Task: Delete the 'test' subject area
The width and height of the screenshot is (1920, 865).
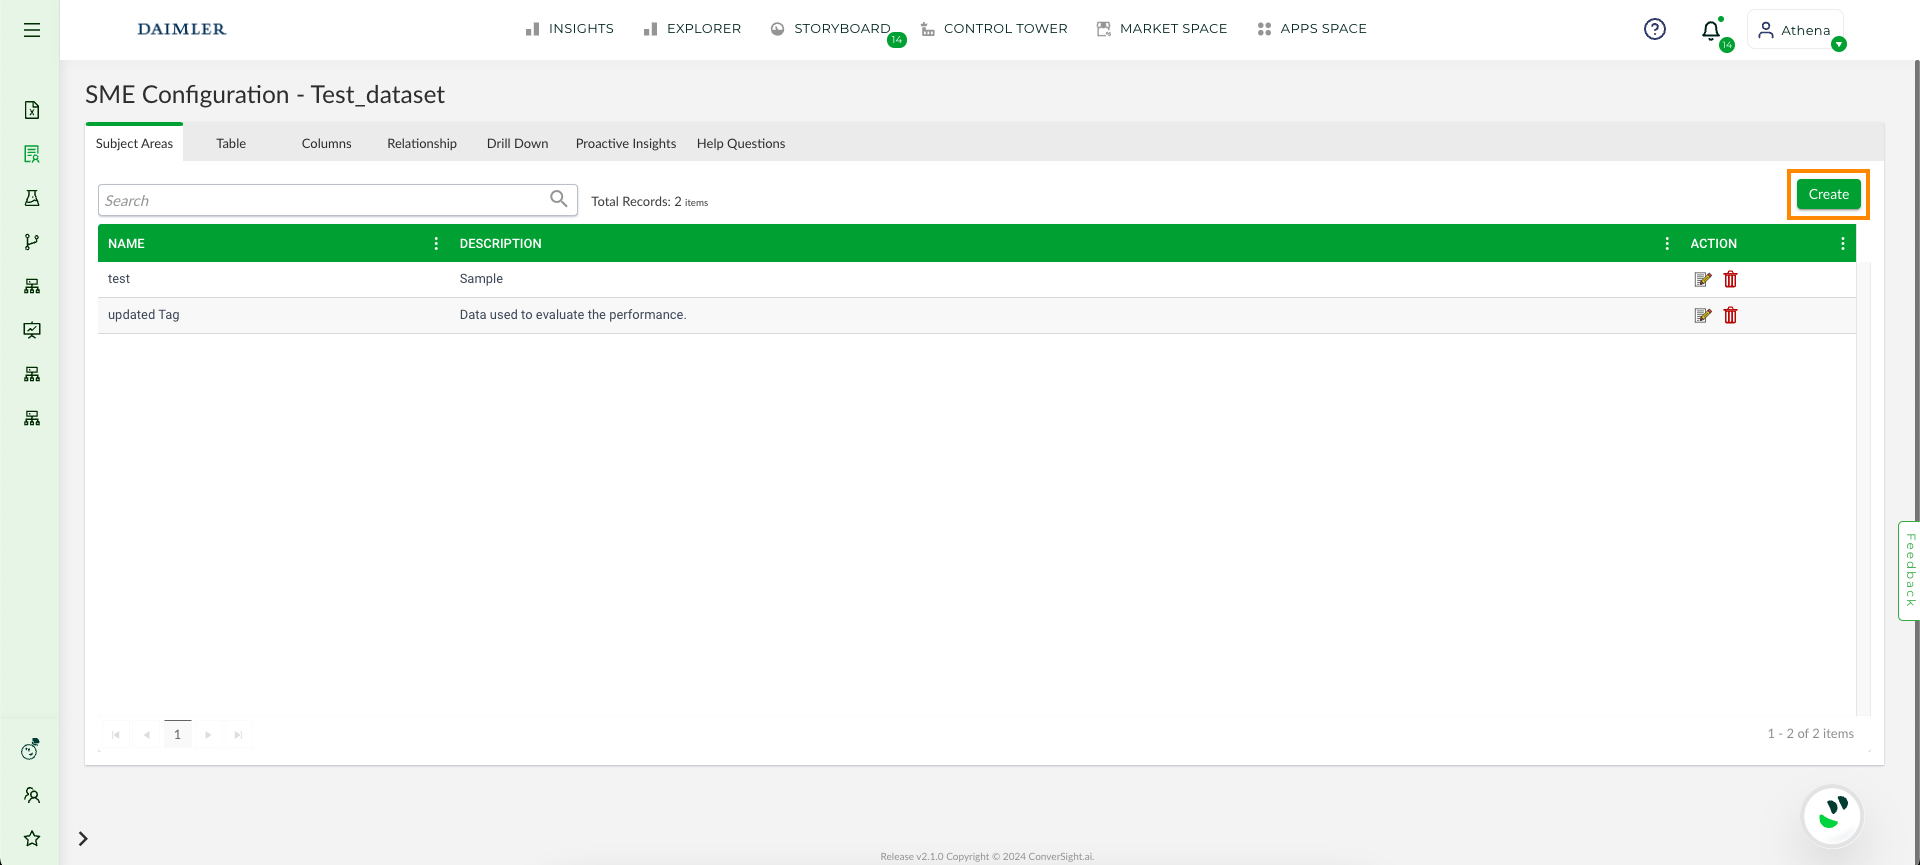Action: coord(1730,279)
